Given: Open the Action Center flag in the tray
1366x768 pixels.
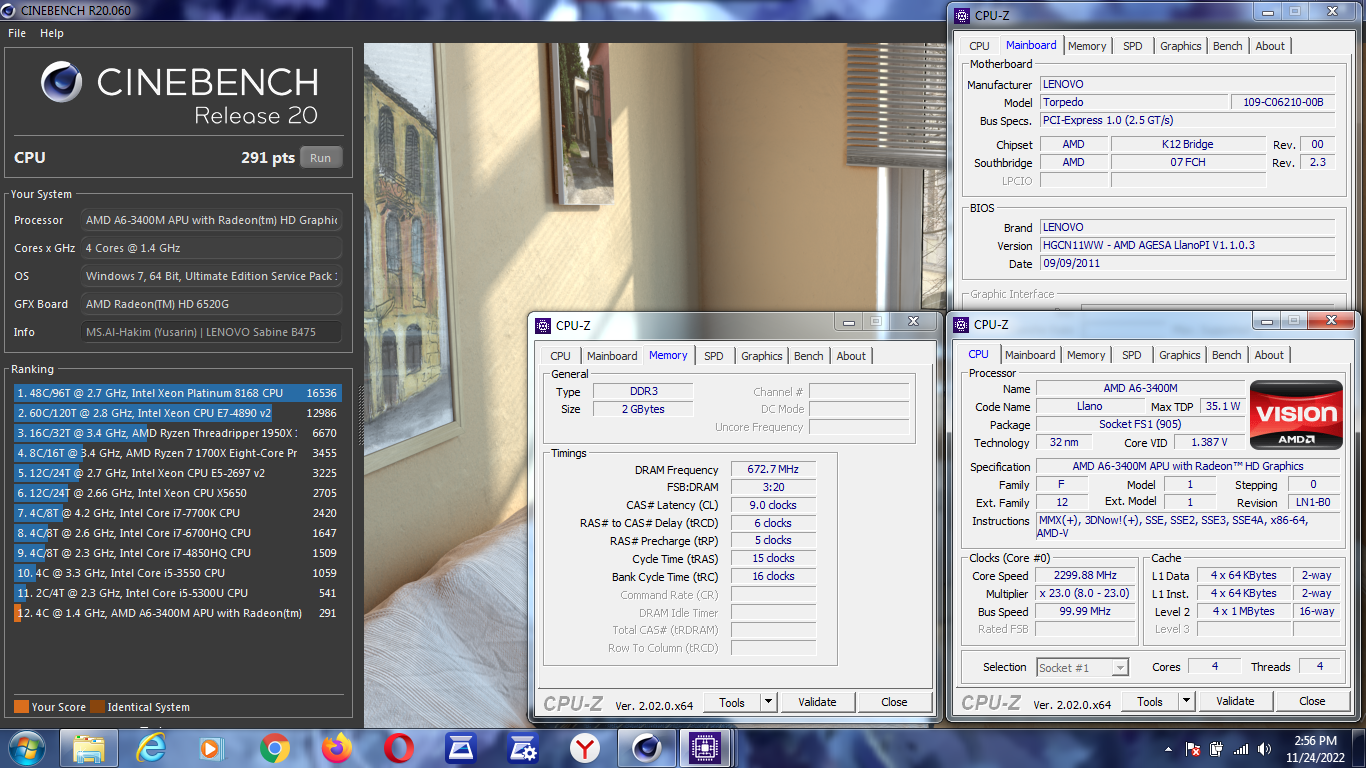Looking at the screenshot, I should tap(1192, 749).
